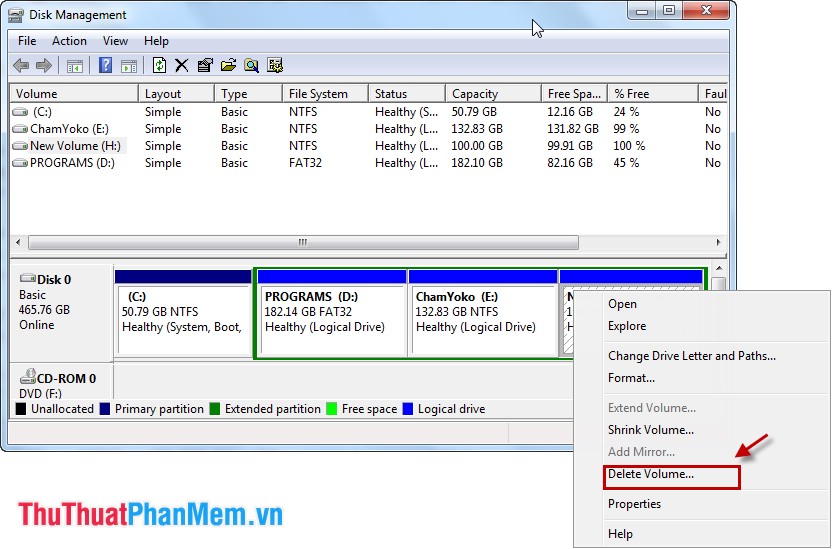Click the 12.16 GB free space cell
The image size is (832, 549).
[570, 112]
